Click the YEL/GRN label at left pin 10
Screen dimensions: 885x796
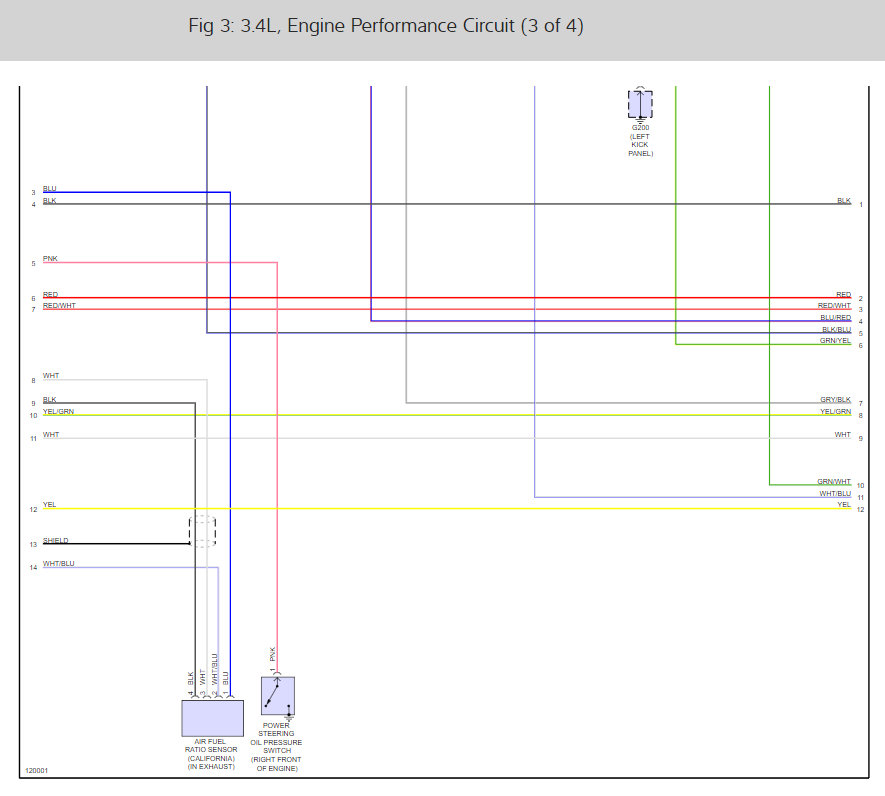(x=58, y=411)
